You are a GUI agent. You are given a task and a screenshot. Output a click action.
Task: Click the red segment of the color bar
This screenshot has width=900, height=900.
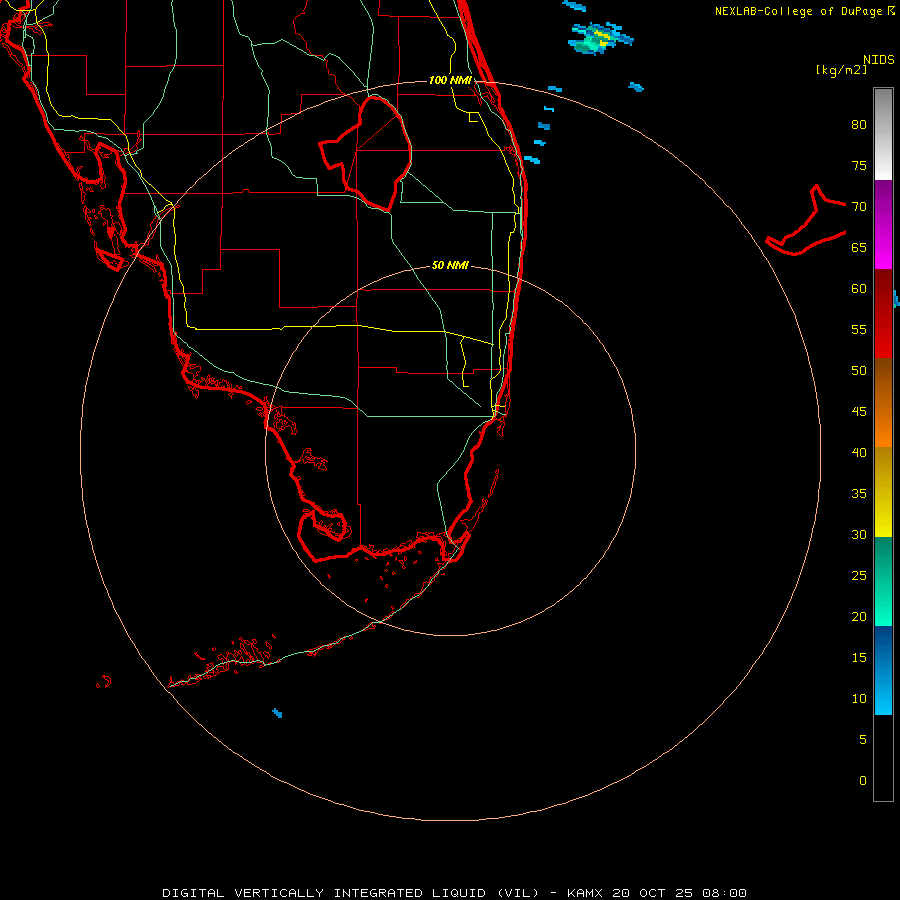883,313
